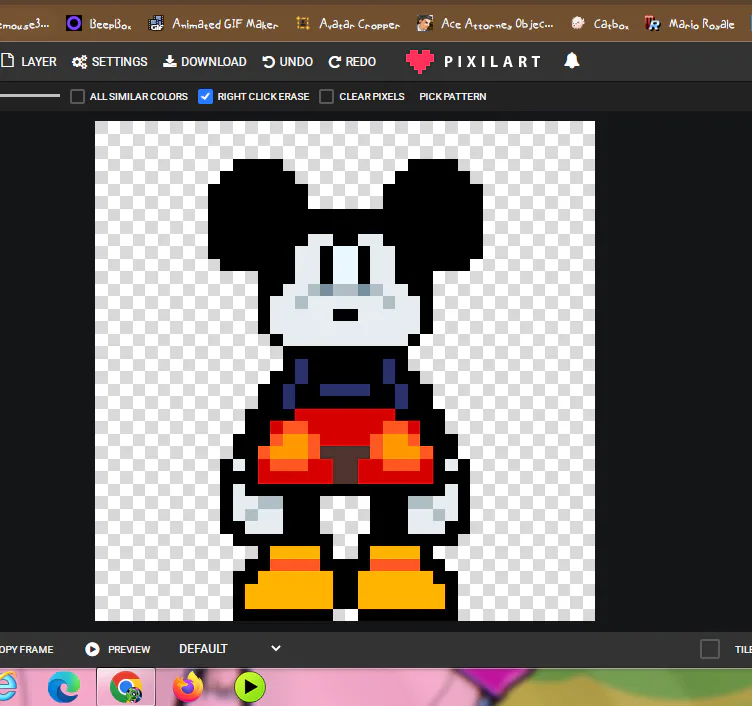
Task: Open Internet Explorer from the taskbar
Action: coord(8,687)
